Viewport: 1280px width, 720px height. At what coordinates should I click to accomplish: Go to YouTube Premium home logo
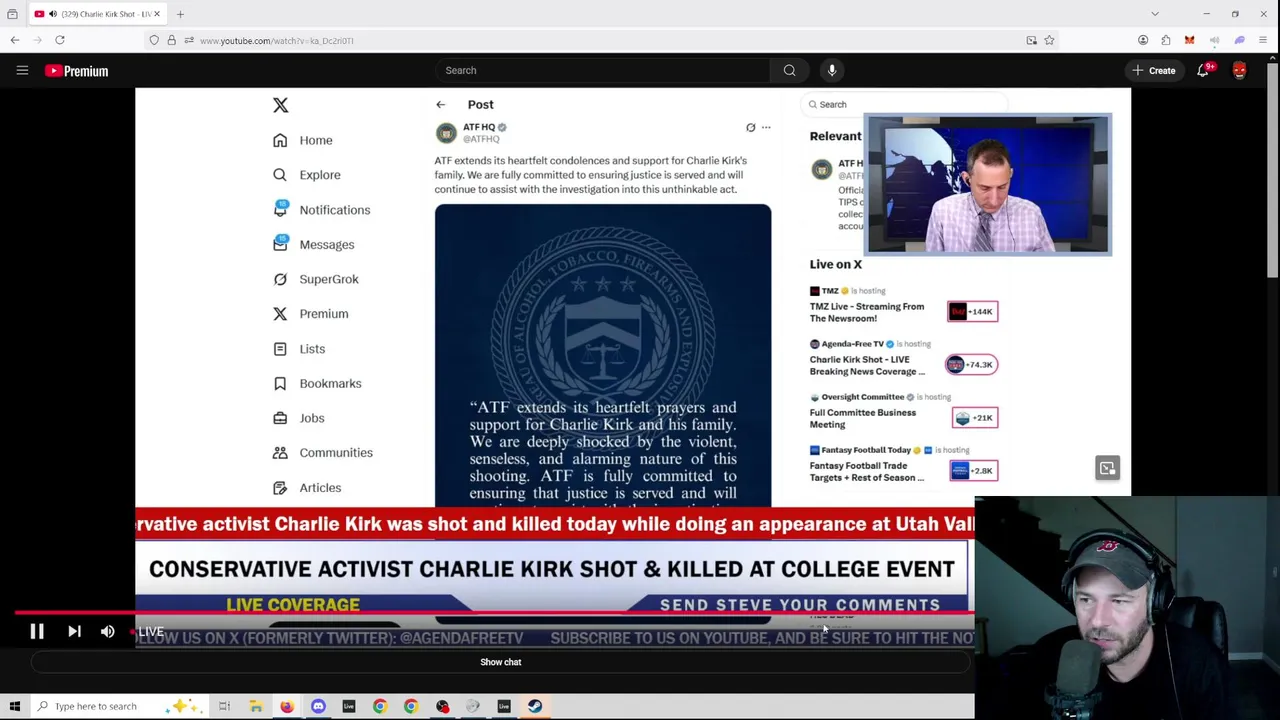click(x=76, y=71)
